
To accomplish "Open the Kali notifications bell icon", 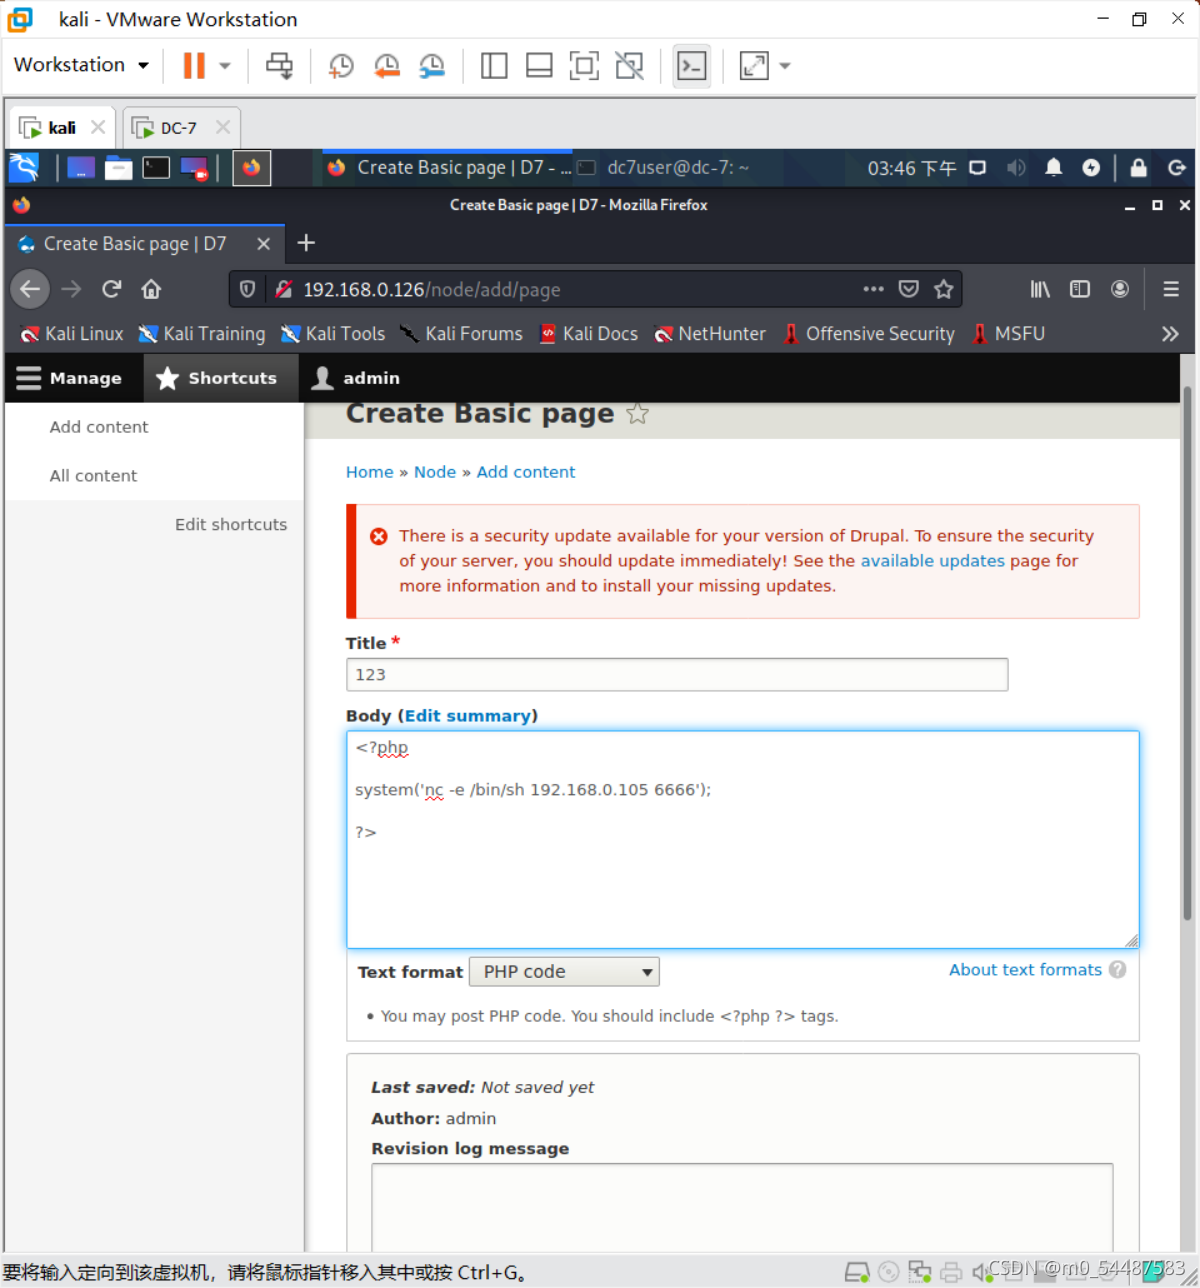I will (x=1053, y=167).
